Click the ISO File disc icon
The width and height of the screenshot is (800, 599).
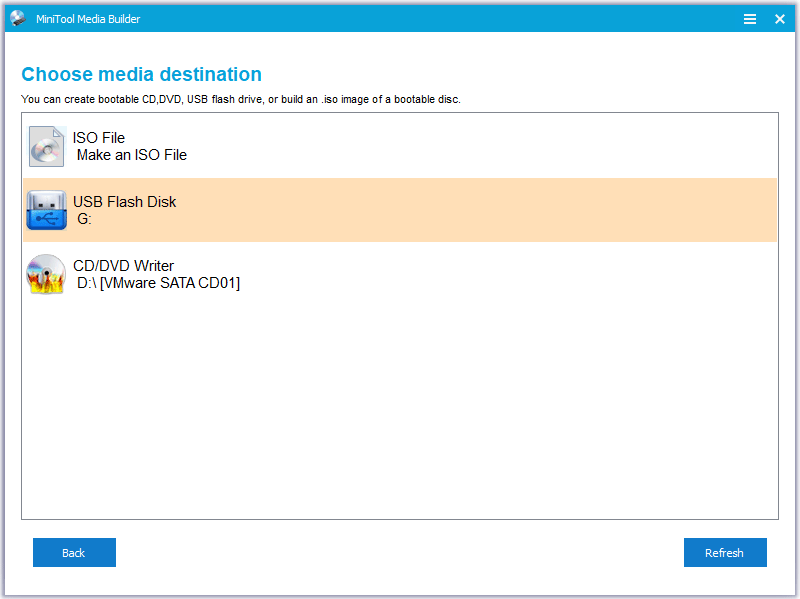46,146
